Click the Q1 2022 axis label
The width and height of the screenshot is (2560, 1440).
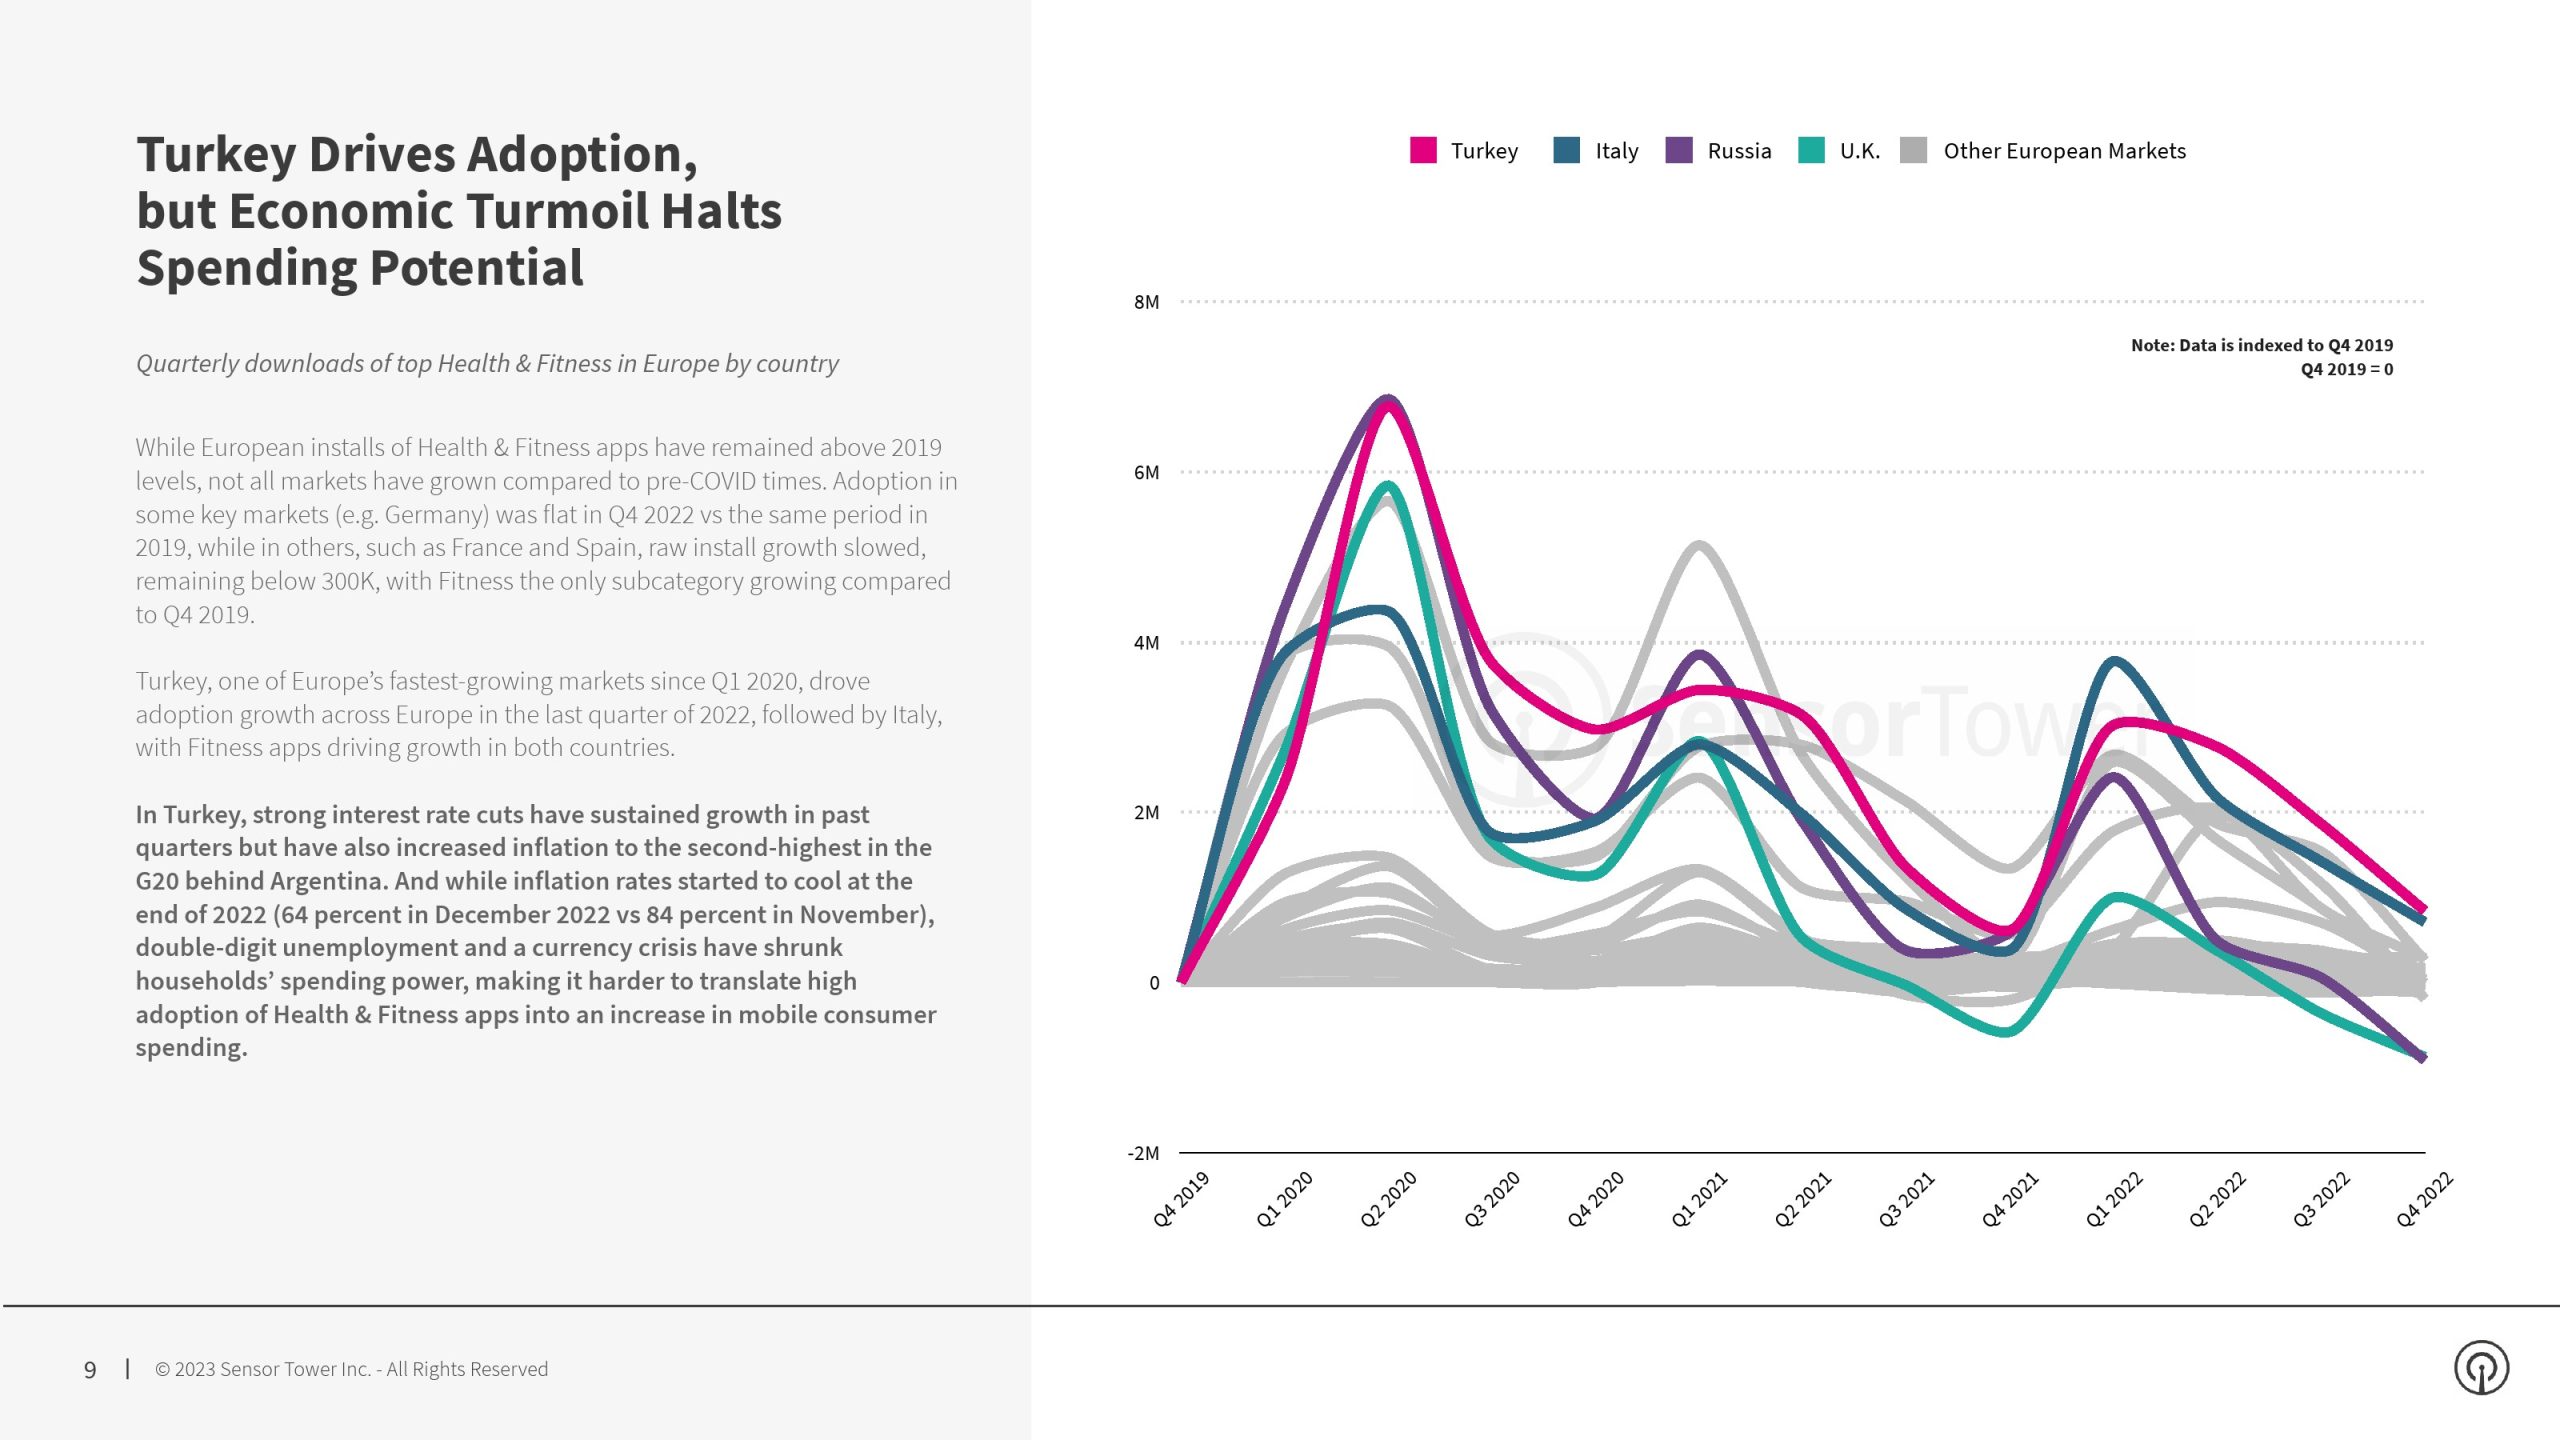2114,1198
